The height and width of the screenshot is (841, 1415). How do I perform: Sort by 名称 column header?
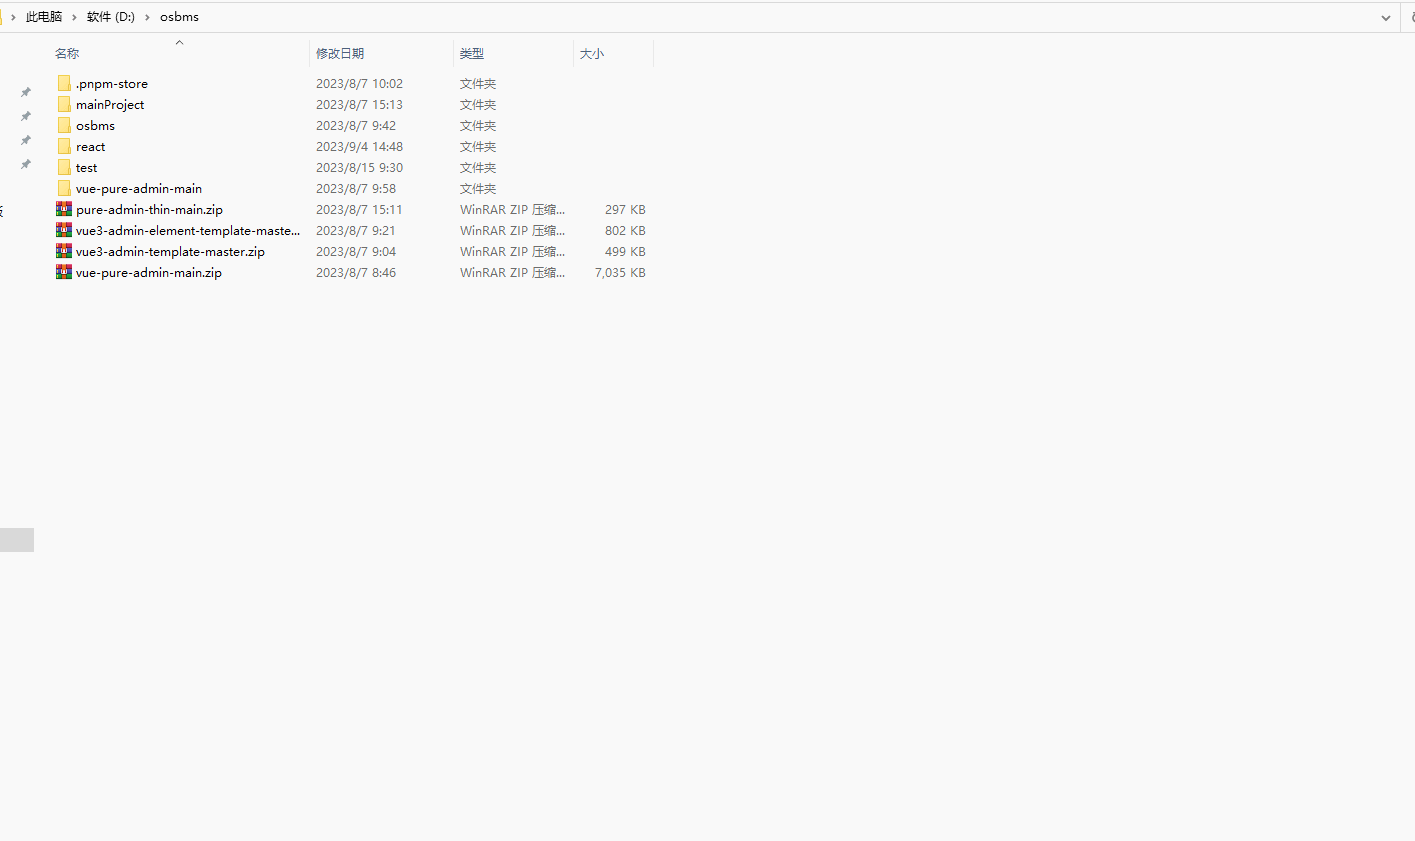click(67, 54)
